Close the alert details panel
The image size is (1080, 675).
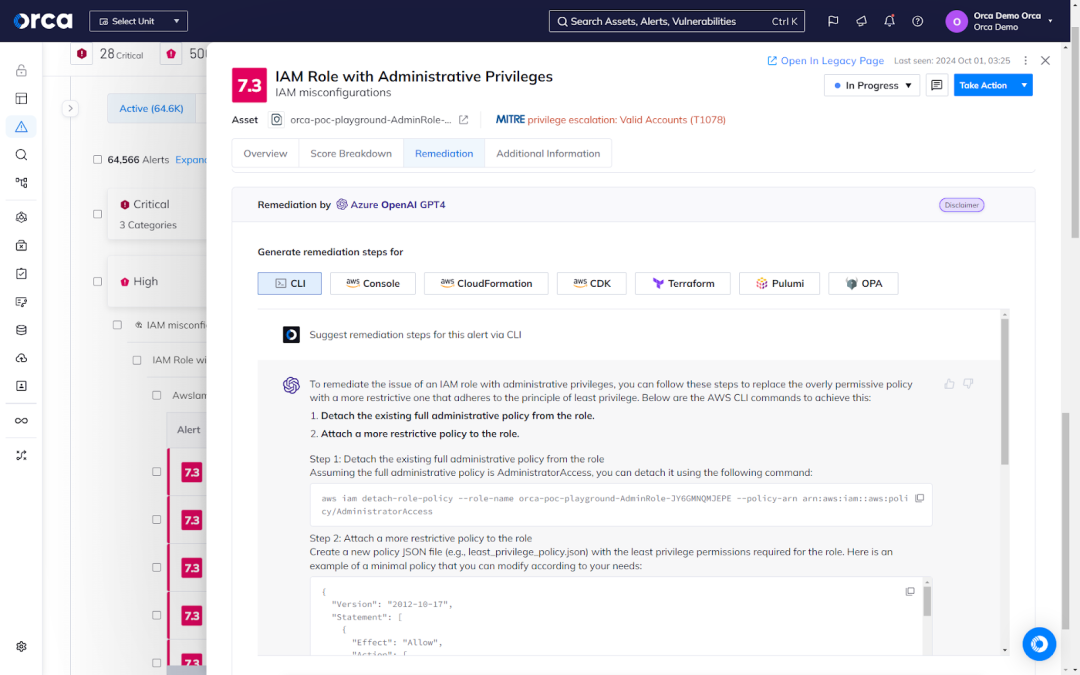point(1046,61)
